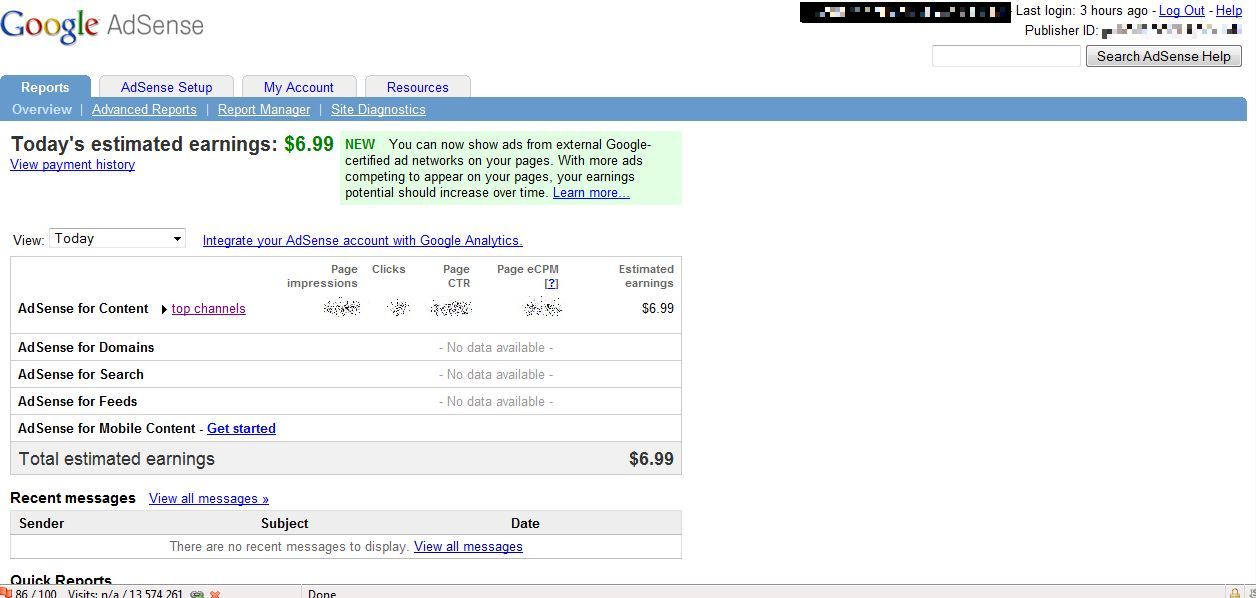Click the Recent messages heading
Screen dimensions: 1256x598
pos(73,498)
